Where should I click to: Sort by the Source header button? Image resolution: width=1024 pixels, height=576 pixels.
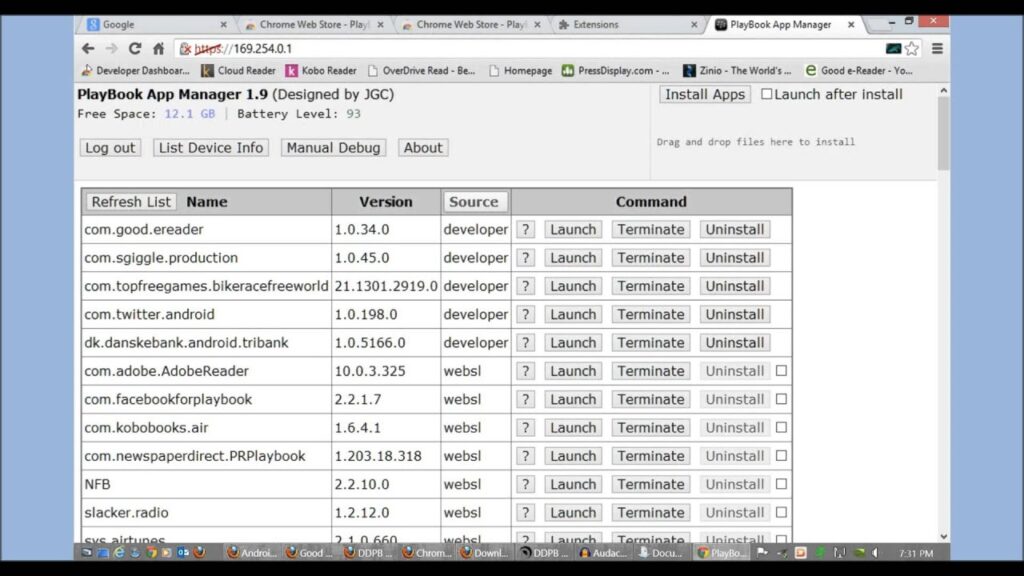click(473, 202)
